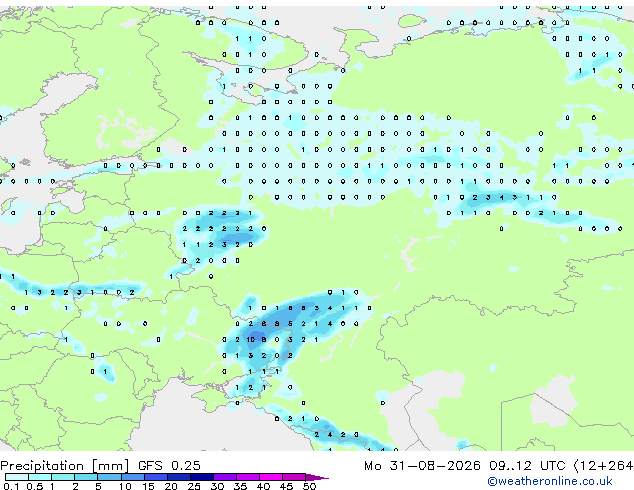Click the '25' legend scale label
The height and width of the screenshot is (490, 634).
click(x=194, y=486)
